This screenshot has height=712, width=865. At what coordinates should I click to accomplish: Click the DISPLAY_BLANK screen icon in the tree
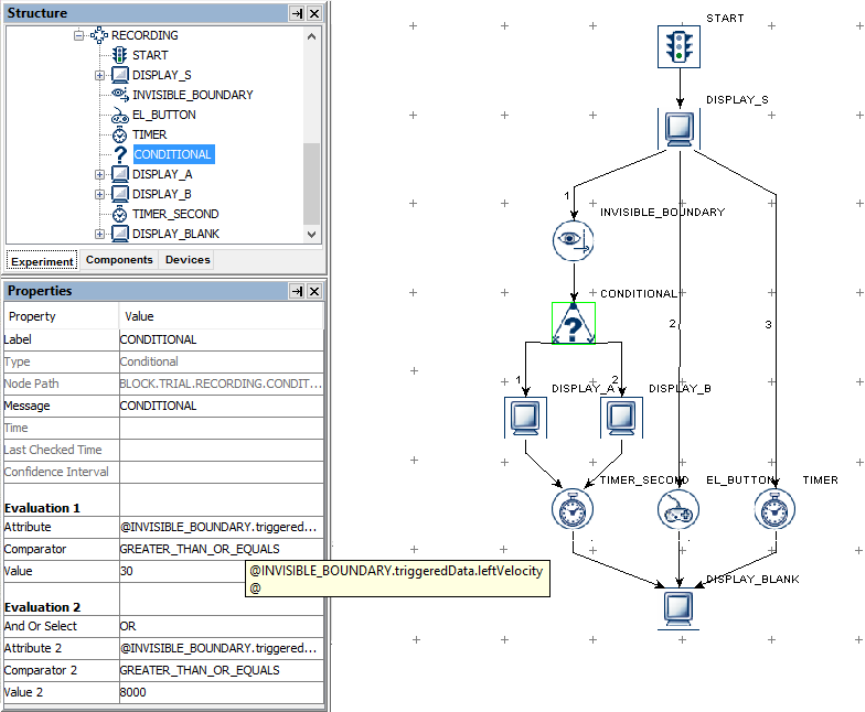(120, 234)
